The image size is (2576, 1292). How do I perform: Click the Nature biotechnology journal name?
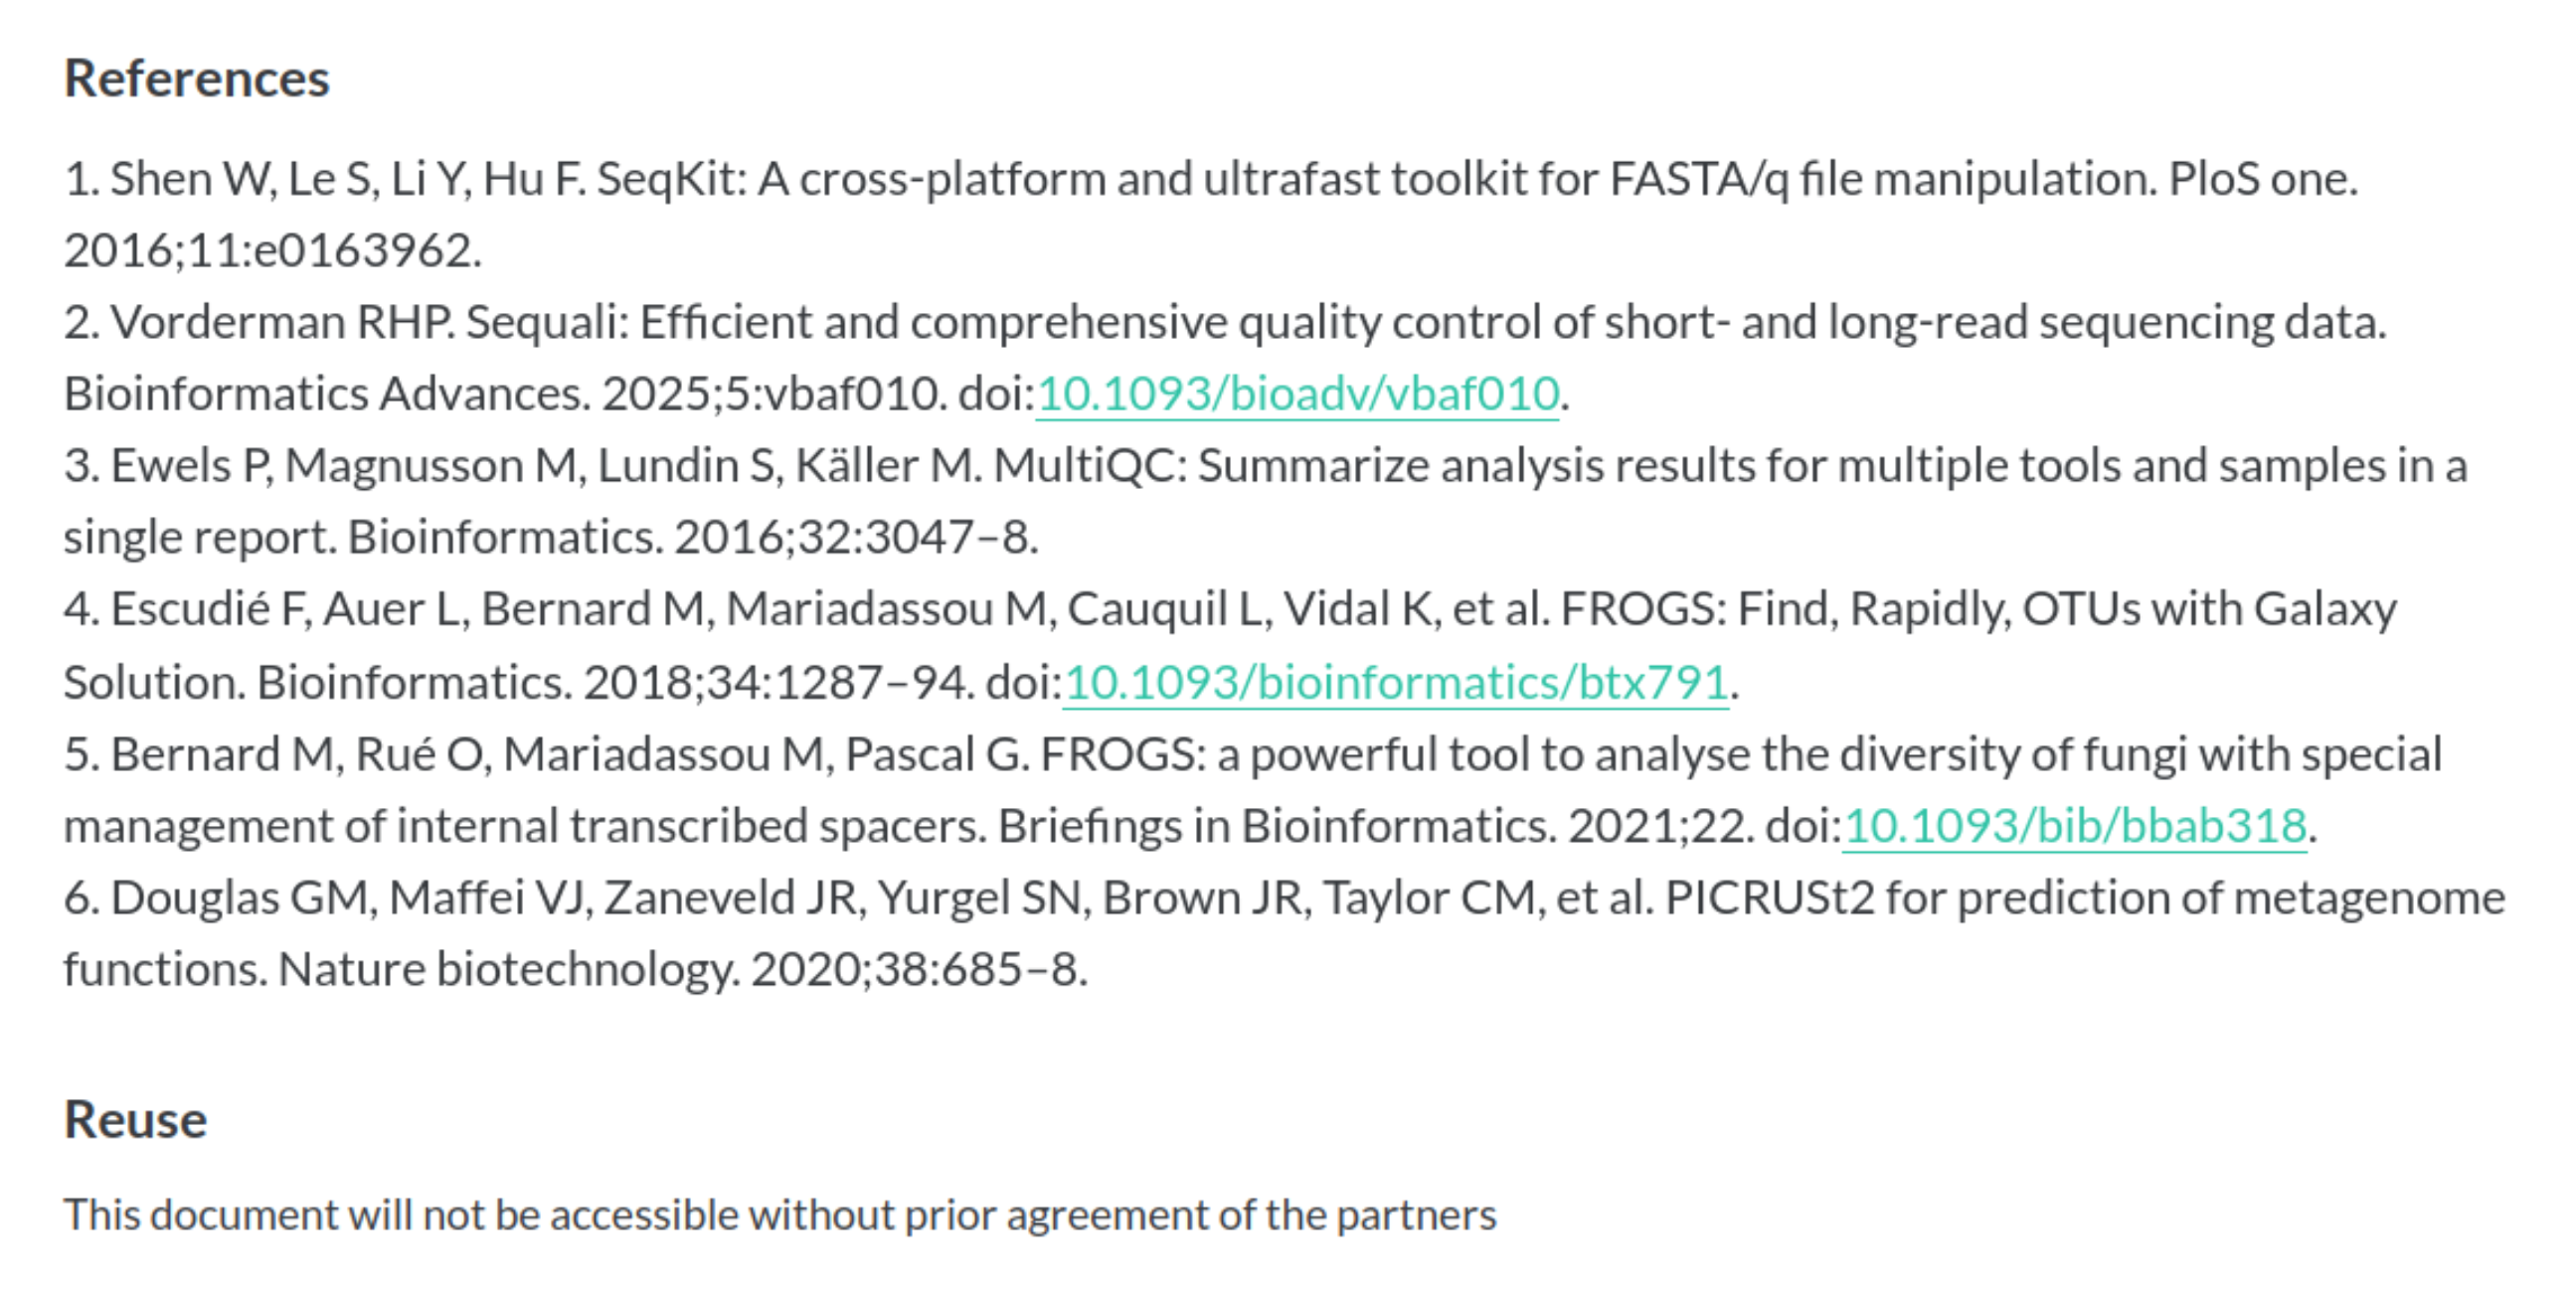[x=507, y=969]
